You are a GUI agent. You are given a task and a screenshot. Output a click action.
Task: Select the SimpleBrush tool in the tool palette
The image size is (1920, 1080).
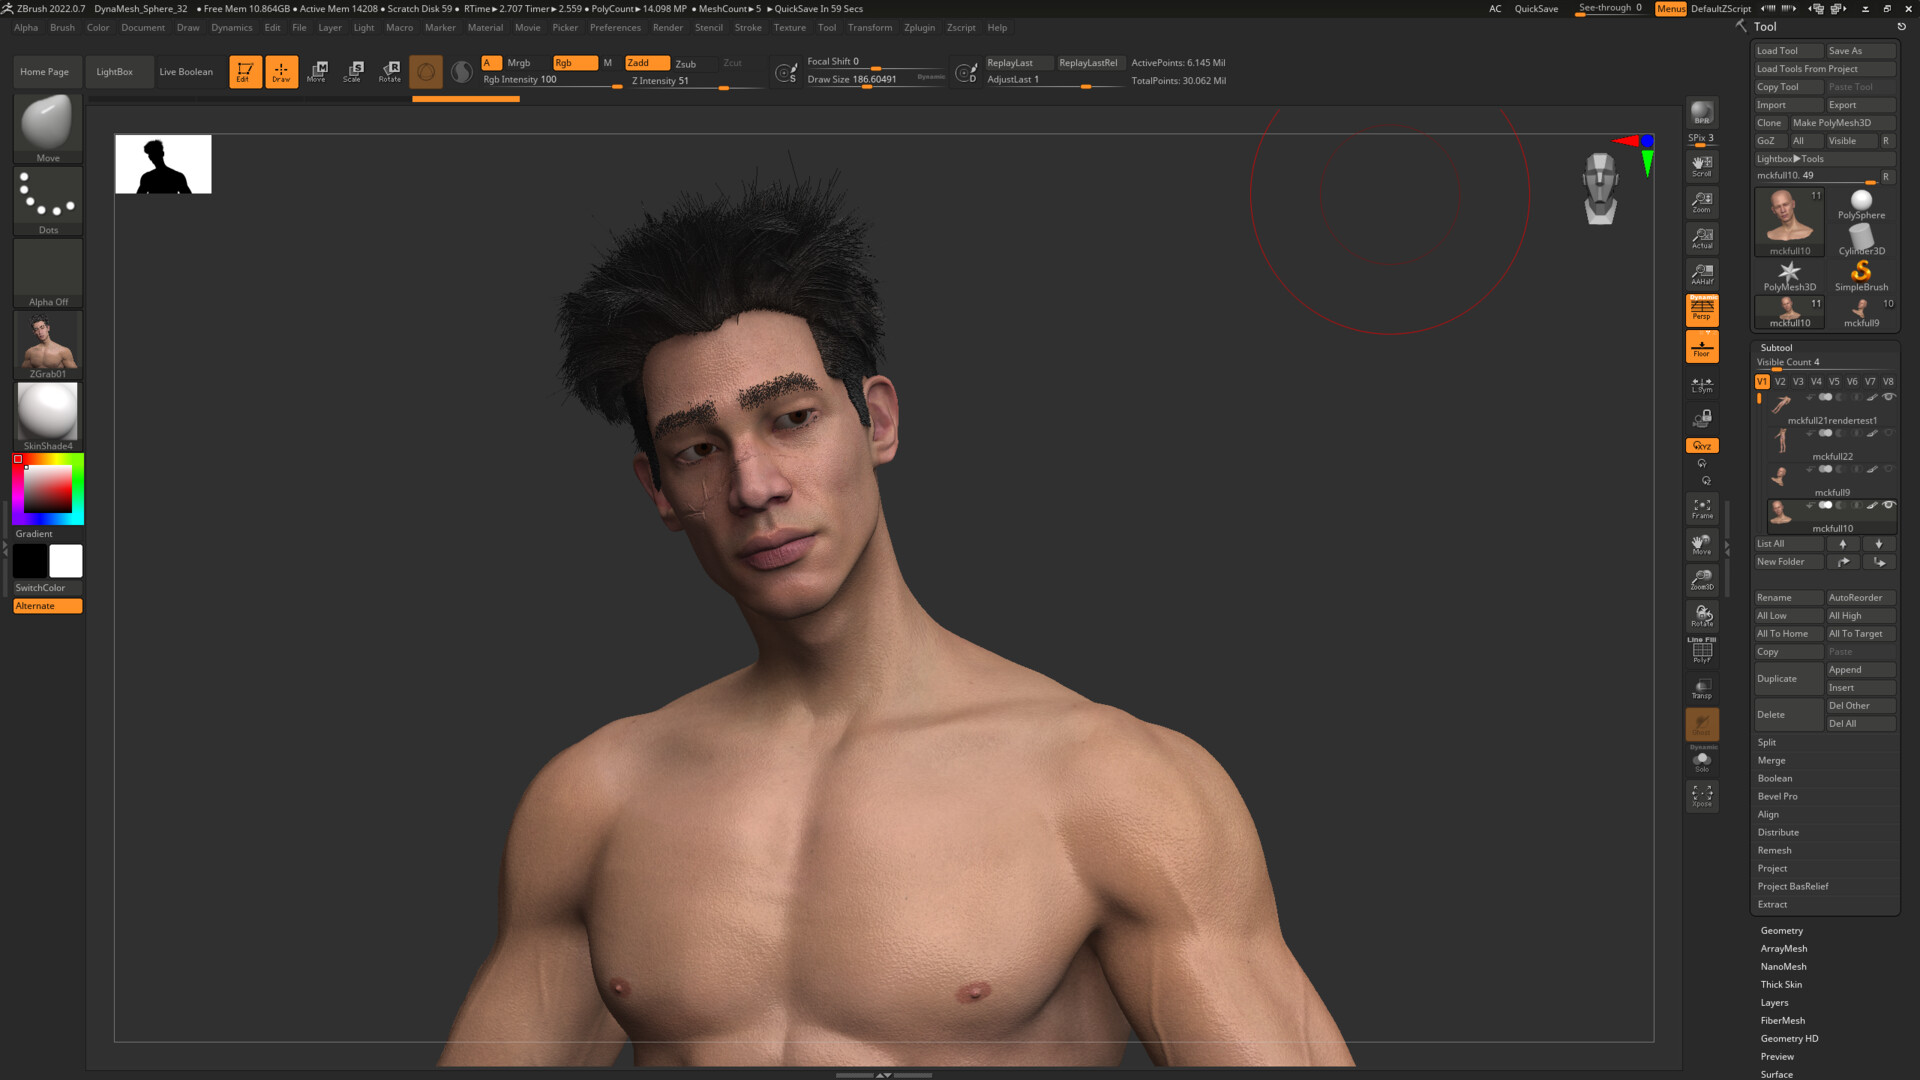(x=1861, y=272)
